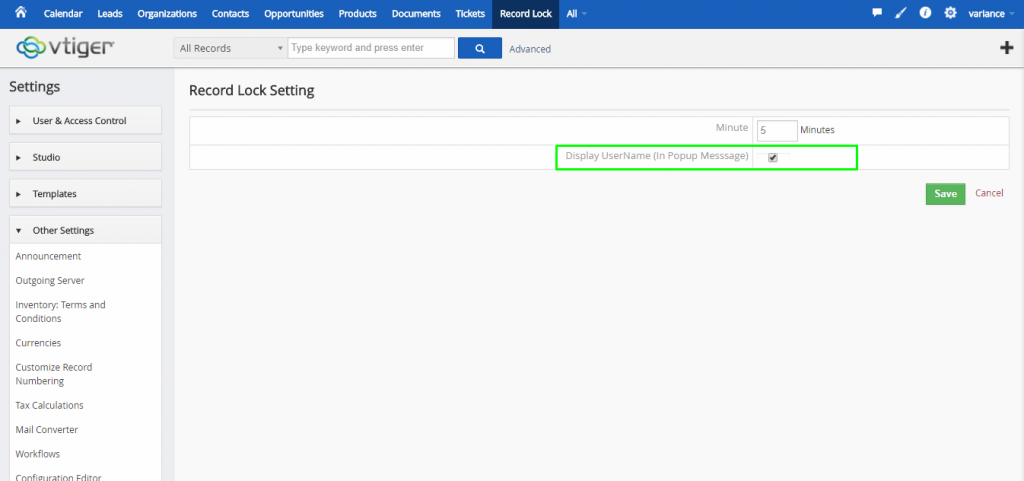Expand the Studio section
1024x481 pixels.
click(86, 157)
